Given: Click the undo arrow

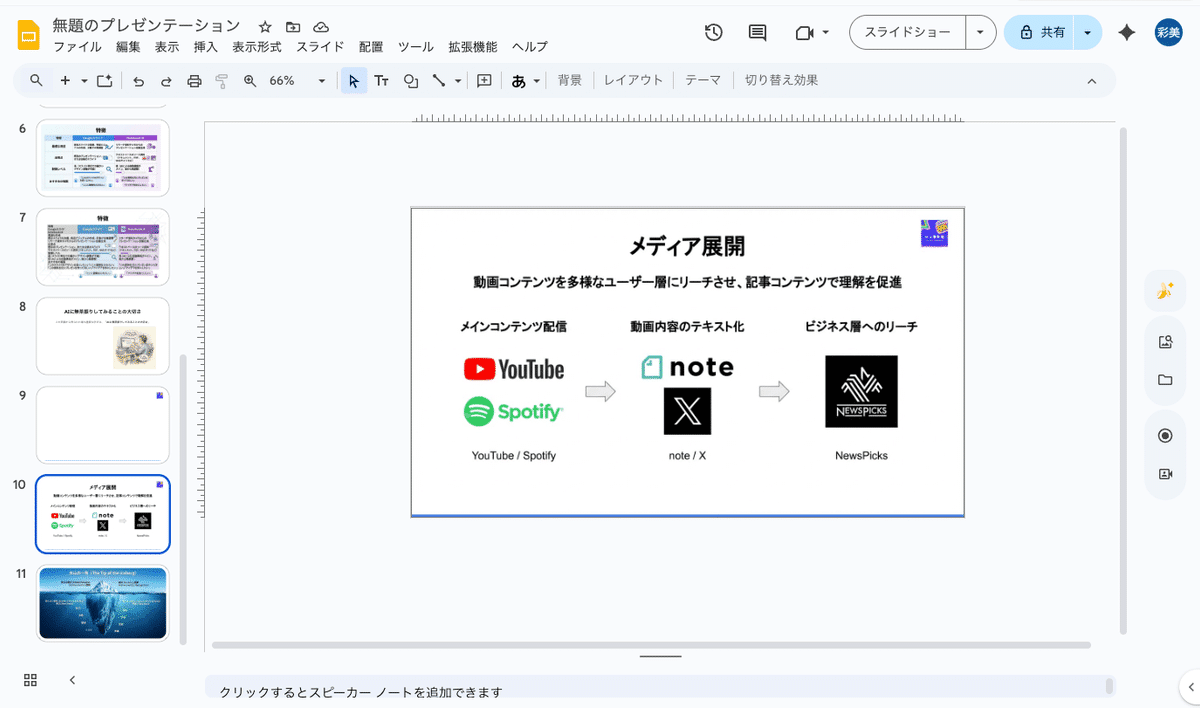Looking at the screenshot, I should pos(138,81).
